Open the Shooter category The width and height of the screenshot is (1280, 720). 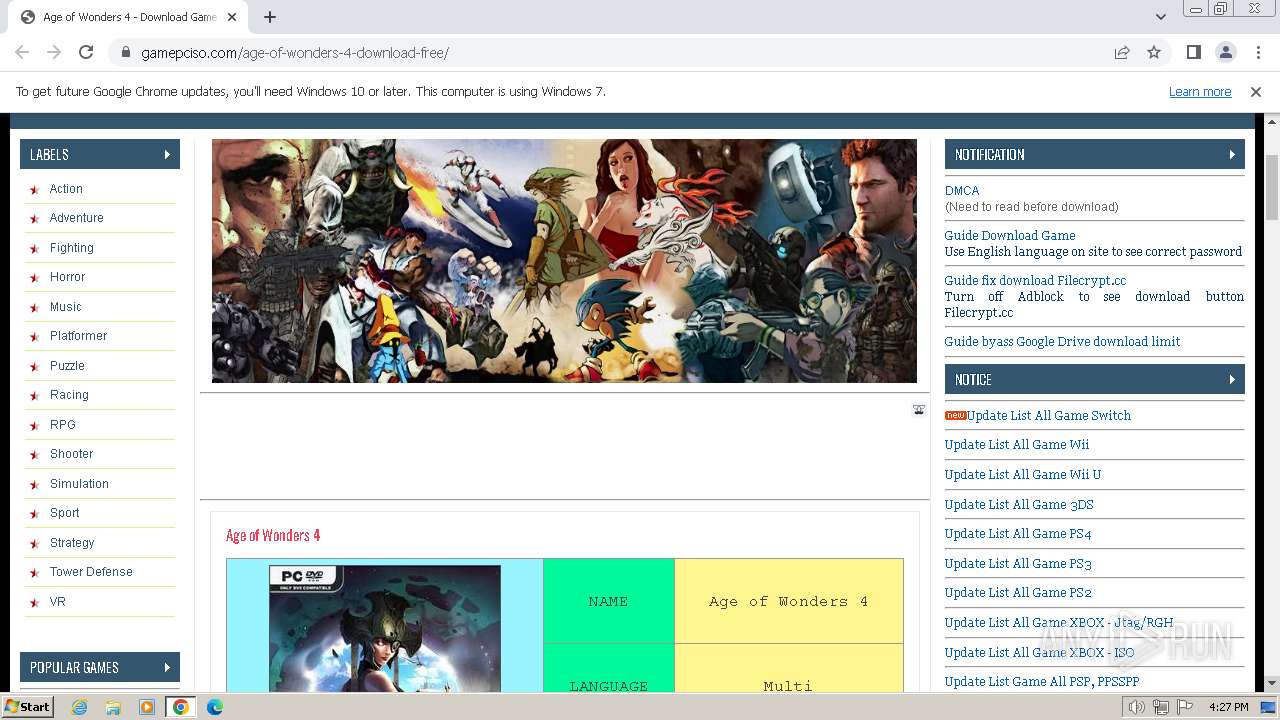coord(71,454)
